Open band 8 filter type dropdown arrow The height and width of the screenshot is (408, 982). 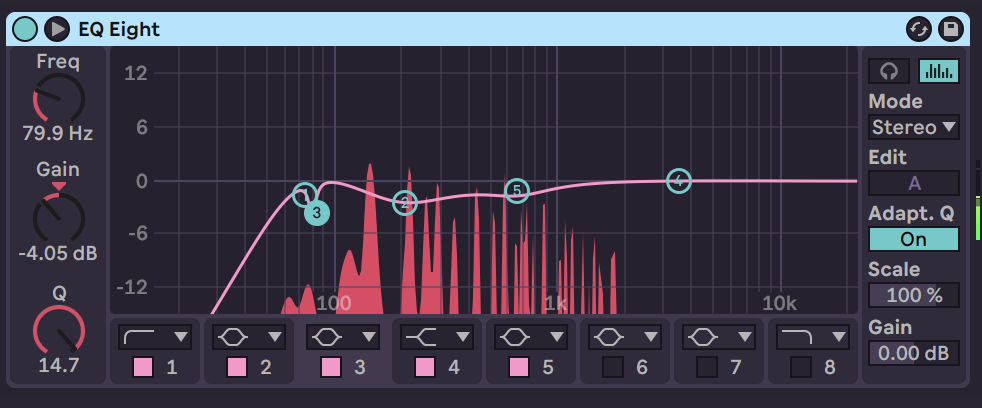pos(839,337)
